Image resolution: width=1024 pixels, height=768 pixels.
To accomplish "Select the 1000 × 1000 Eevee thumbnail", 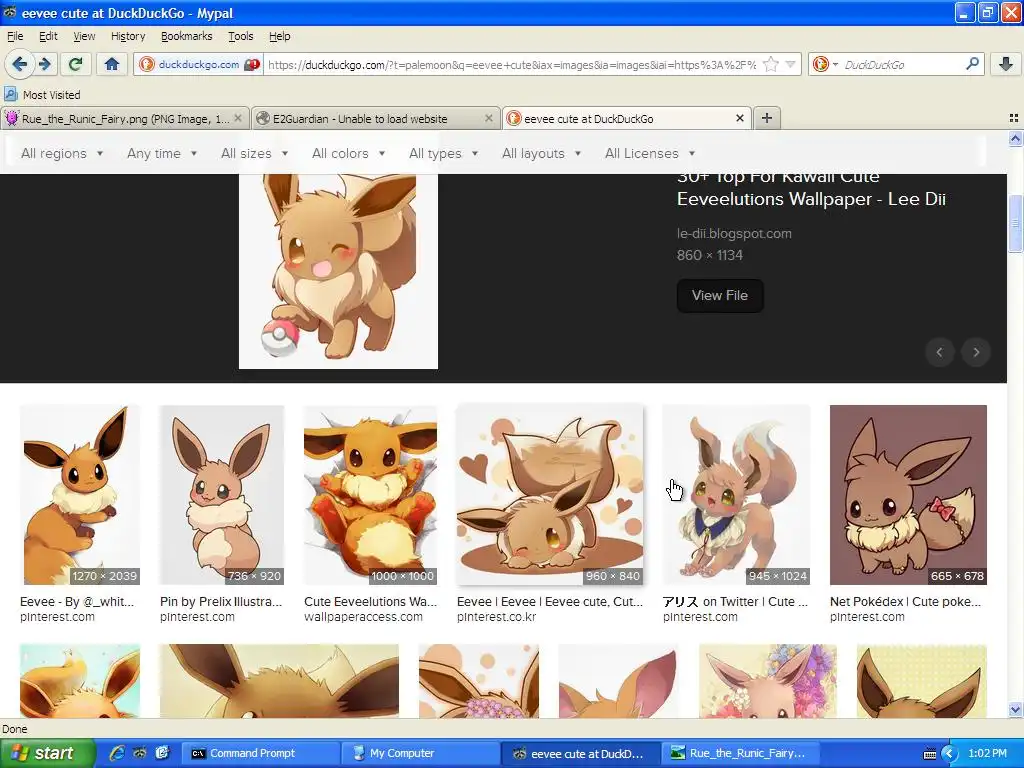I will click(x=370, y=494).
